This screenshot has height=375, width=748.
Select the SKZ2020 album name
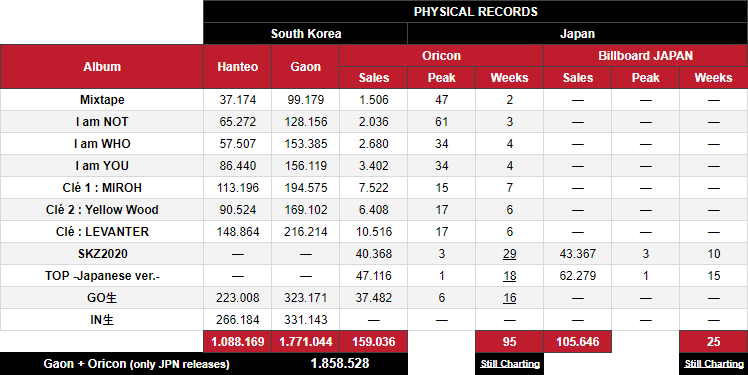[x=103, y=254]
